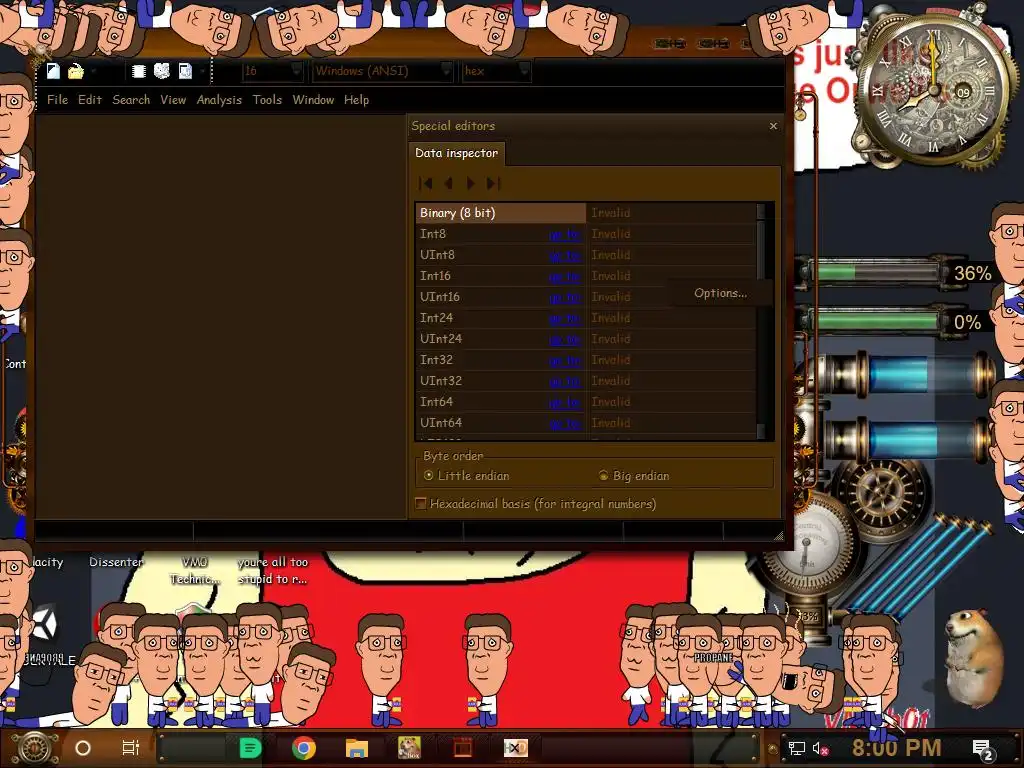
Task: Close the Special editors panel
Action: click(x=773, y=125)
